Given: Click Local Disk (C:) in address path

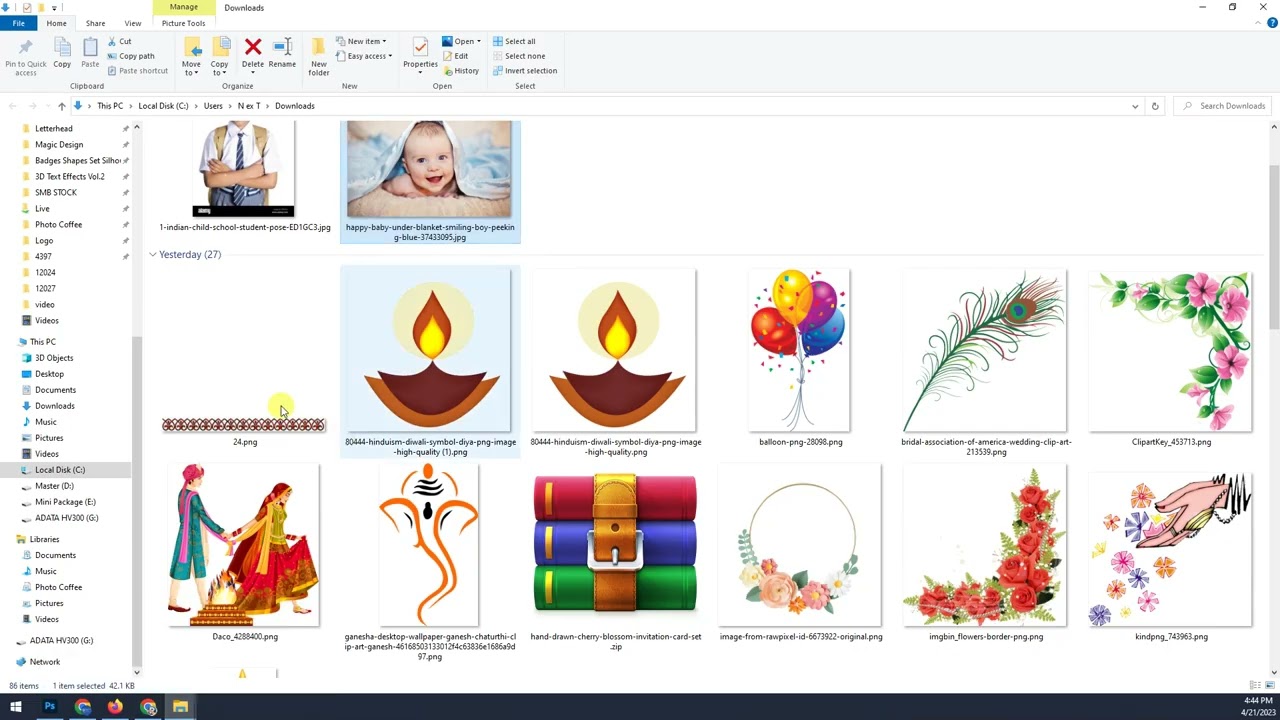Looking at the screenshot, I should click(163, 106).
